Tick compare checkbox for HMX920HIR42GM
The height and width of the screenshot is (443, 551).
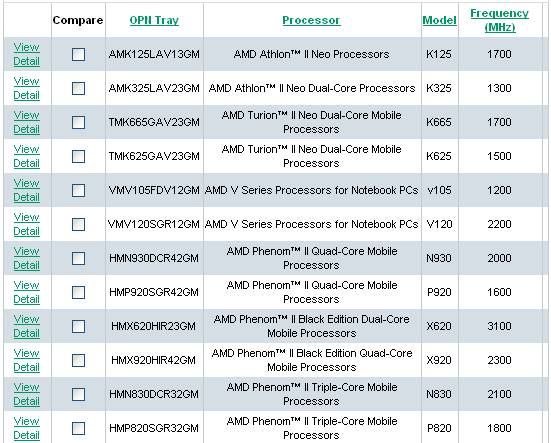(78, 360)
